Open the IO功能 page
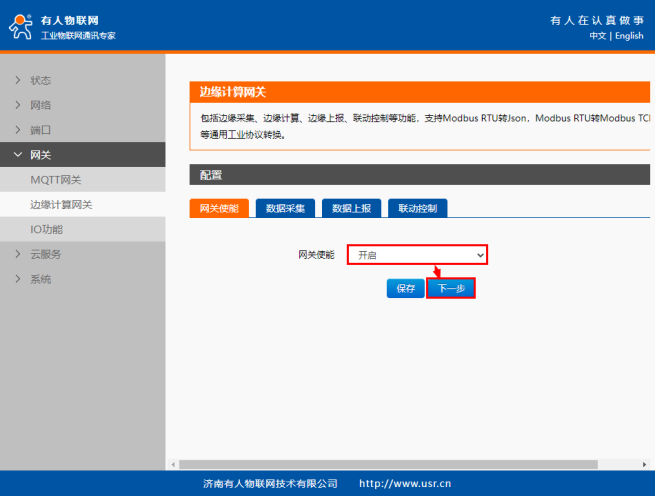The height and width of the screenshot is (496, 656). point(46,229)
